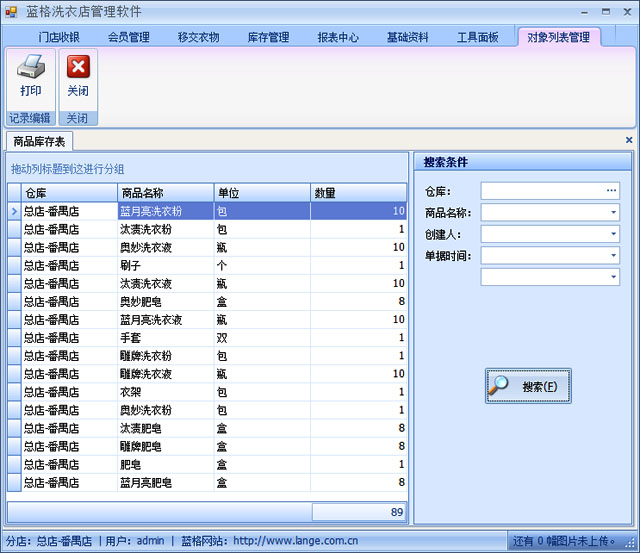Click the total 89 summary cell
The image size is (640, 553).
(x=359, y=512)
